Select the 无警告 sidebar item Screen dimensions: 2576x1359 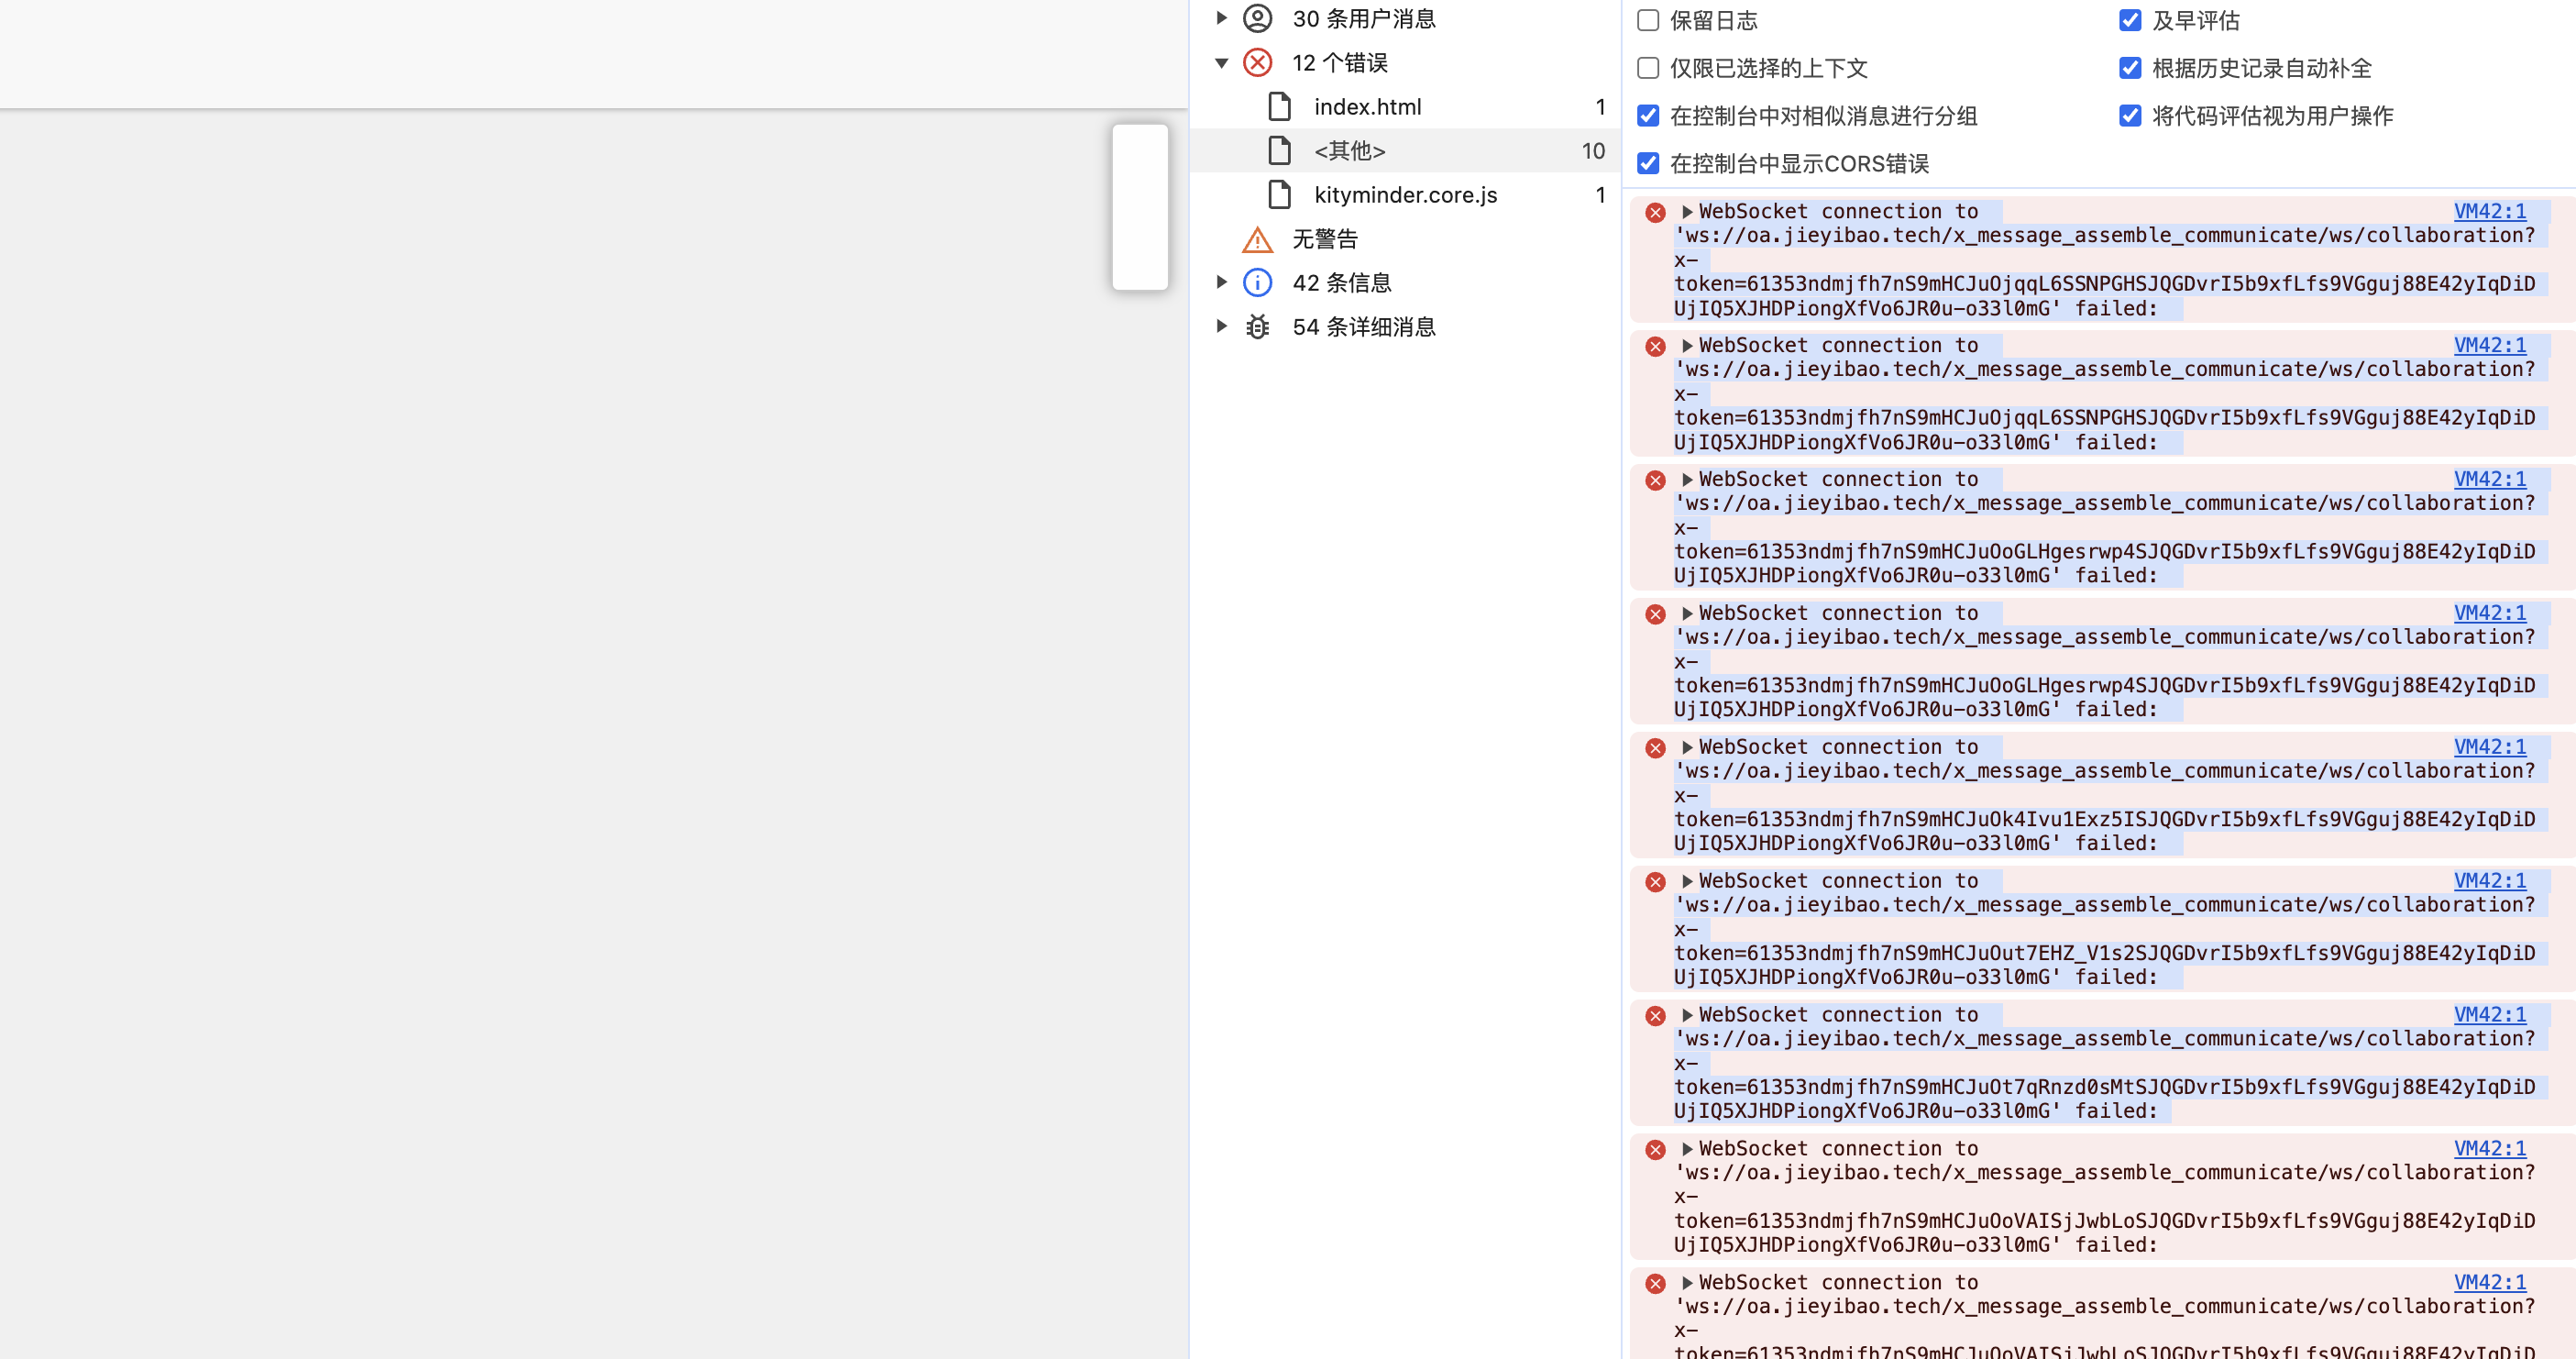tap(1325, 240)
